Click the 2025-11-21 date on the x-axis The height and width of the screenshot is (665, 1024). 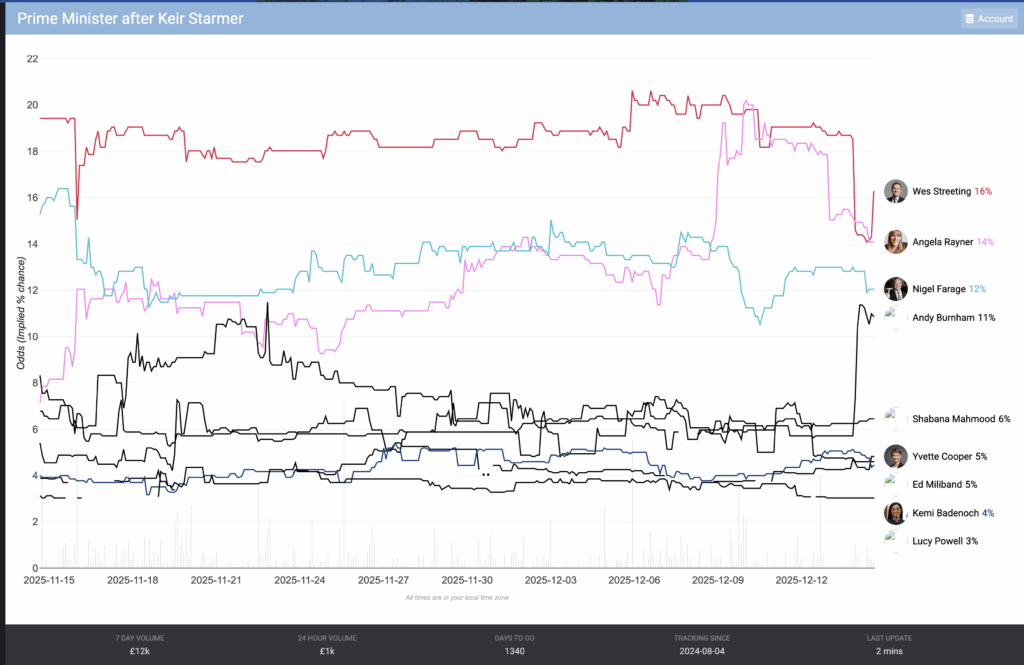tap(217, 580)
